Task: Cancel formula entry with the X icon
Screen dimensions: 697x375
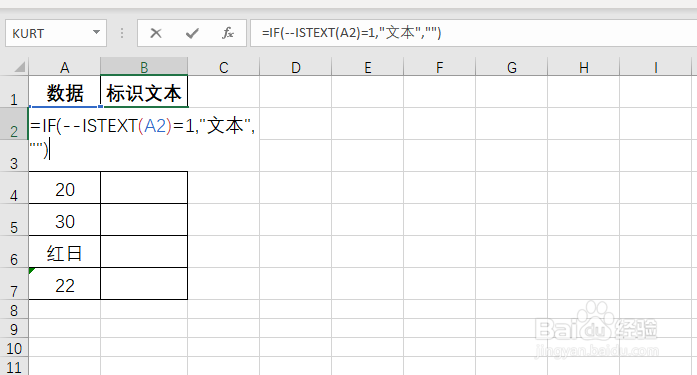Action: coord(156,33)
